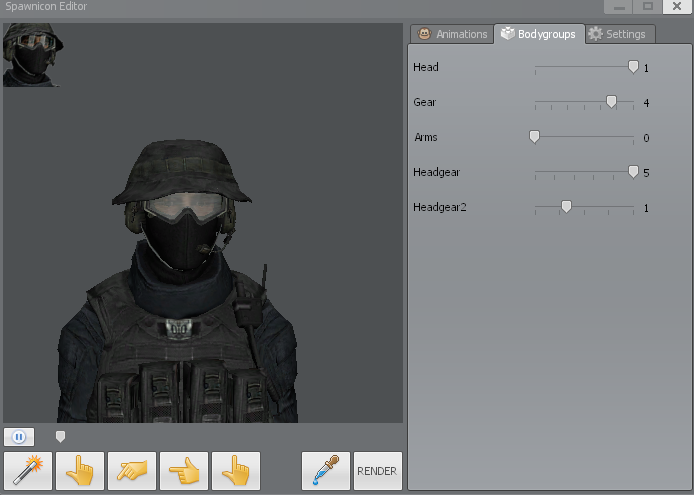This screenshot has height=495, width=694.
Task: Click the spawnicon preview thumbnail in the corner
Action: click(x=33, y=56)
